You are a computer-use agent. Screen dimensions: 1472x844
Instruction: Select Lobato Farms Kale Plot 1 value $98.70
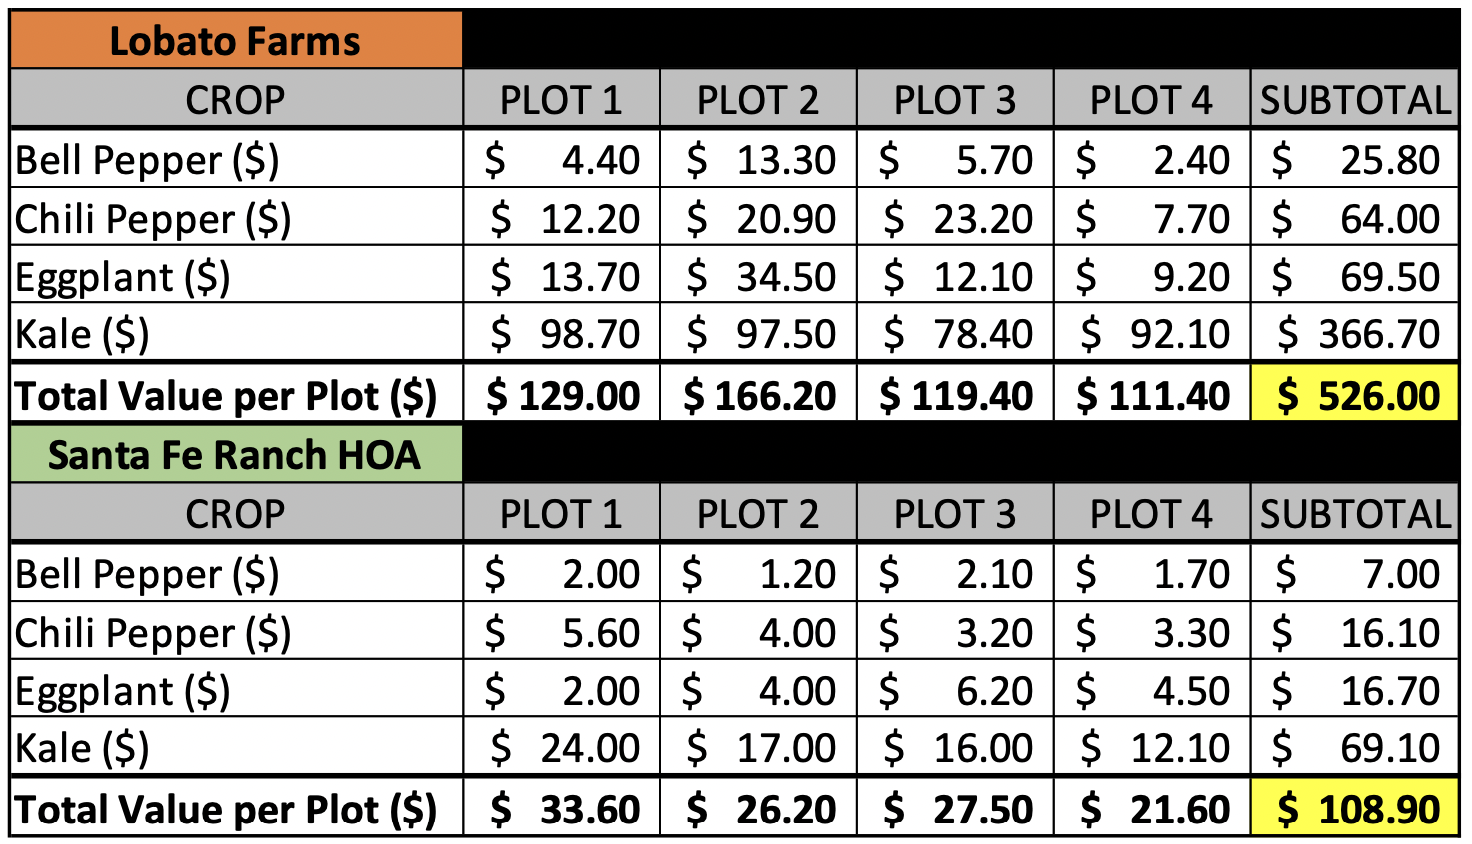[x=562, y=334]
